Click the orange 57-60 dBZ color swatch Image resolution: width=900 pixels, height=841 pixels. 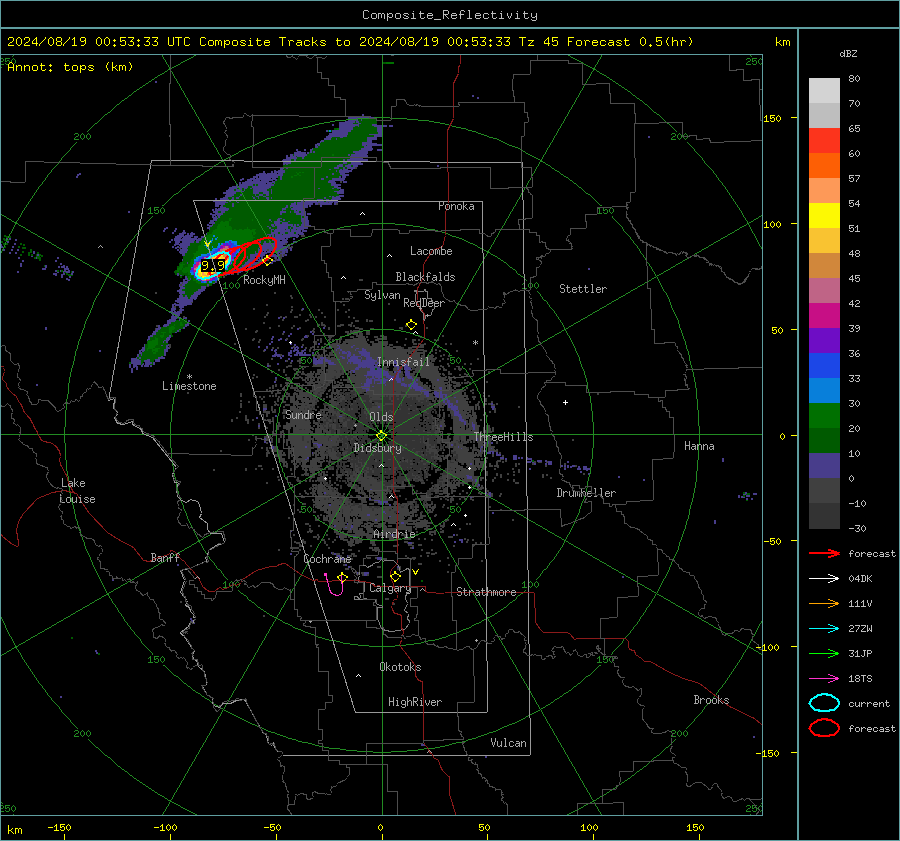click(x=824, y=166)
